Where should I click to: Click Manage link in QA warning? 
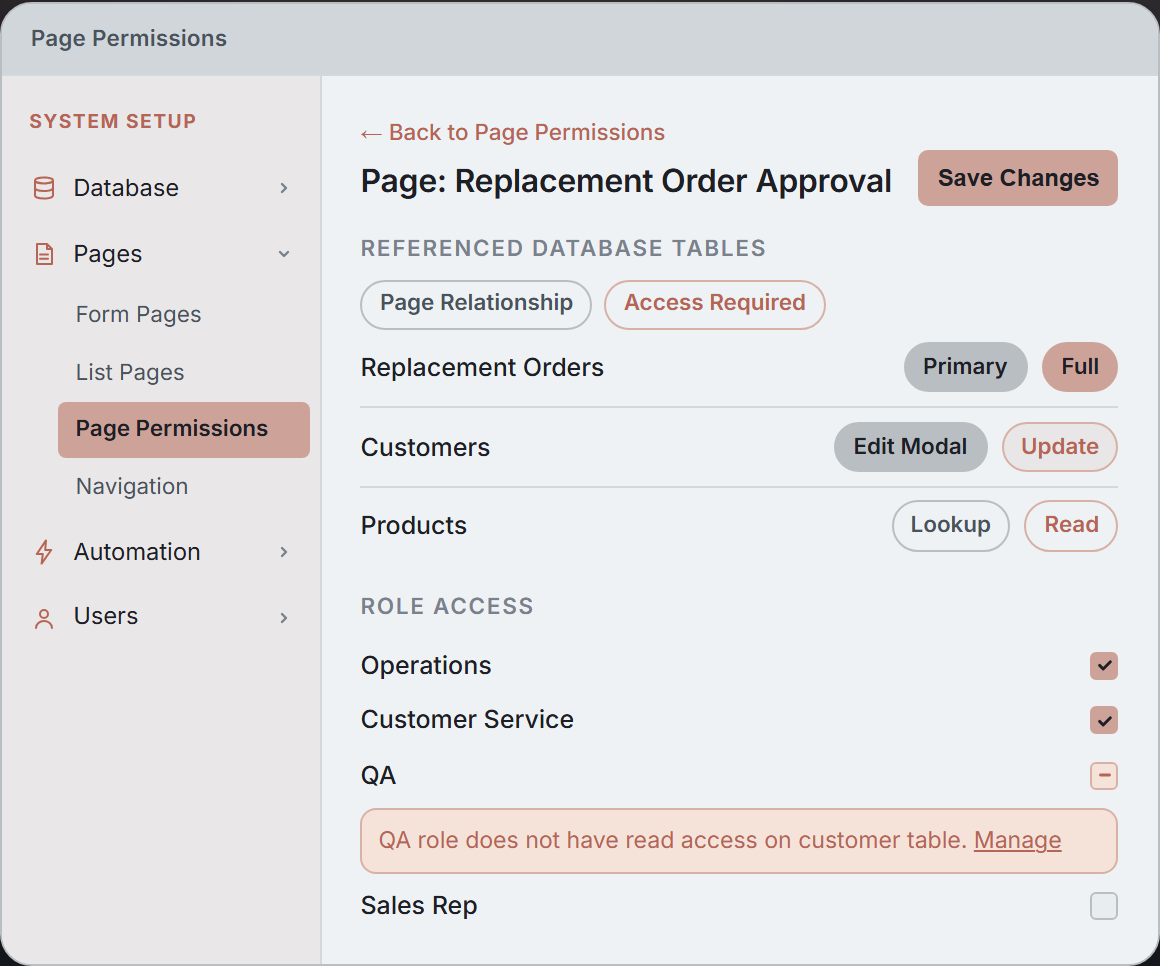[1017, 840]
